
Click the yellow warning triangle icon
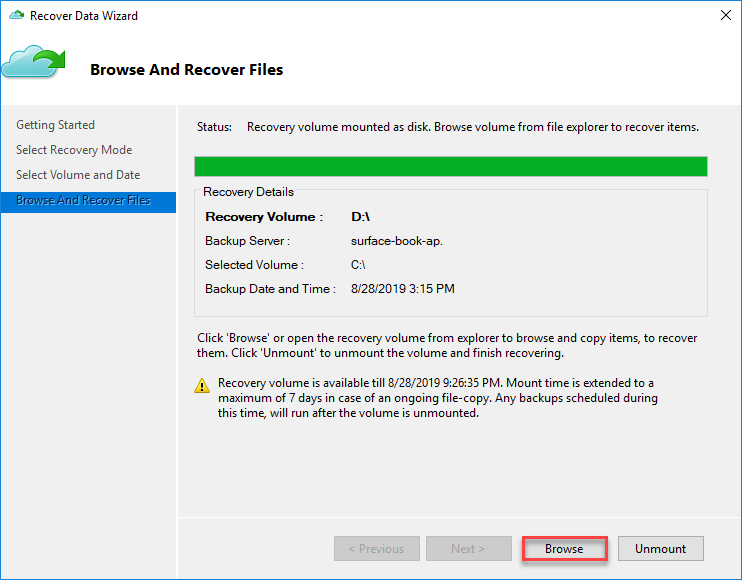(x=203, y=385)
